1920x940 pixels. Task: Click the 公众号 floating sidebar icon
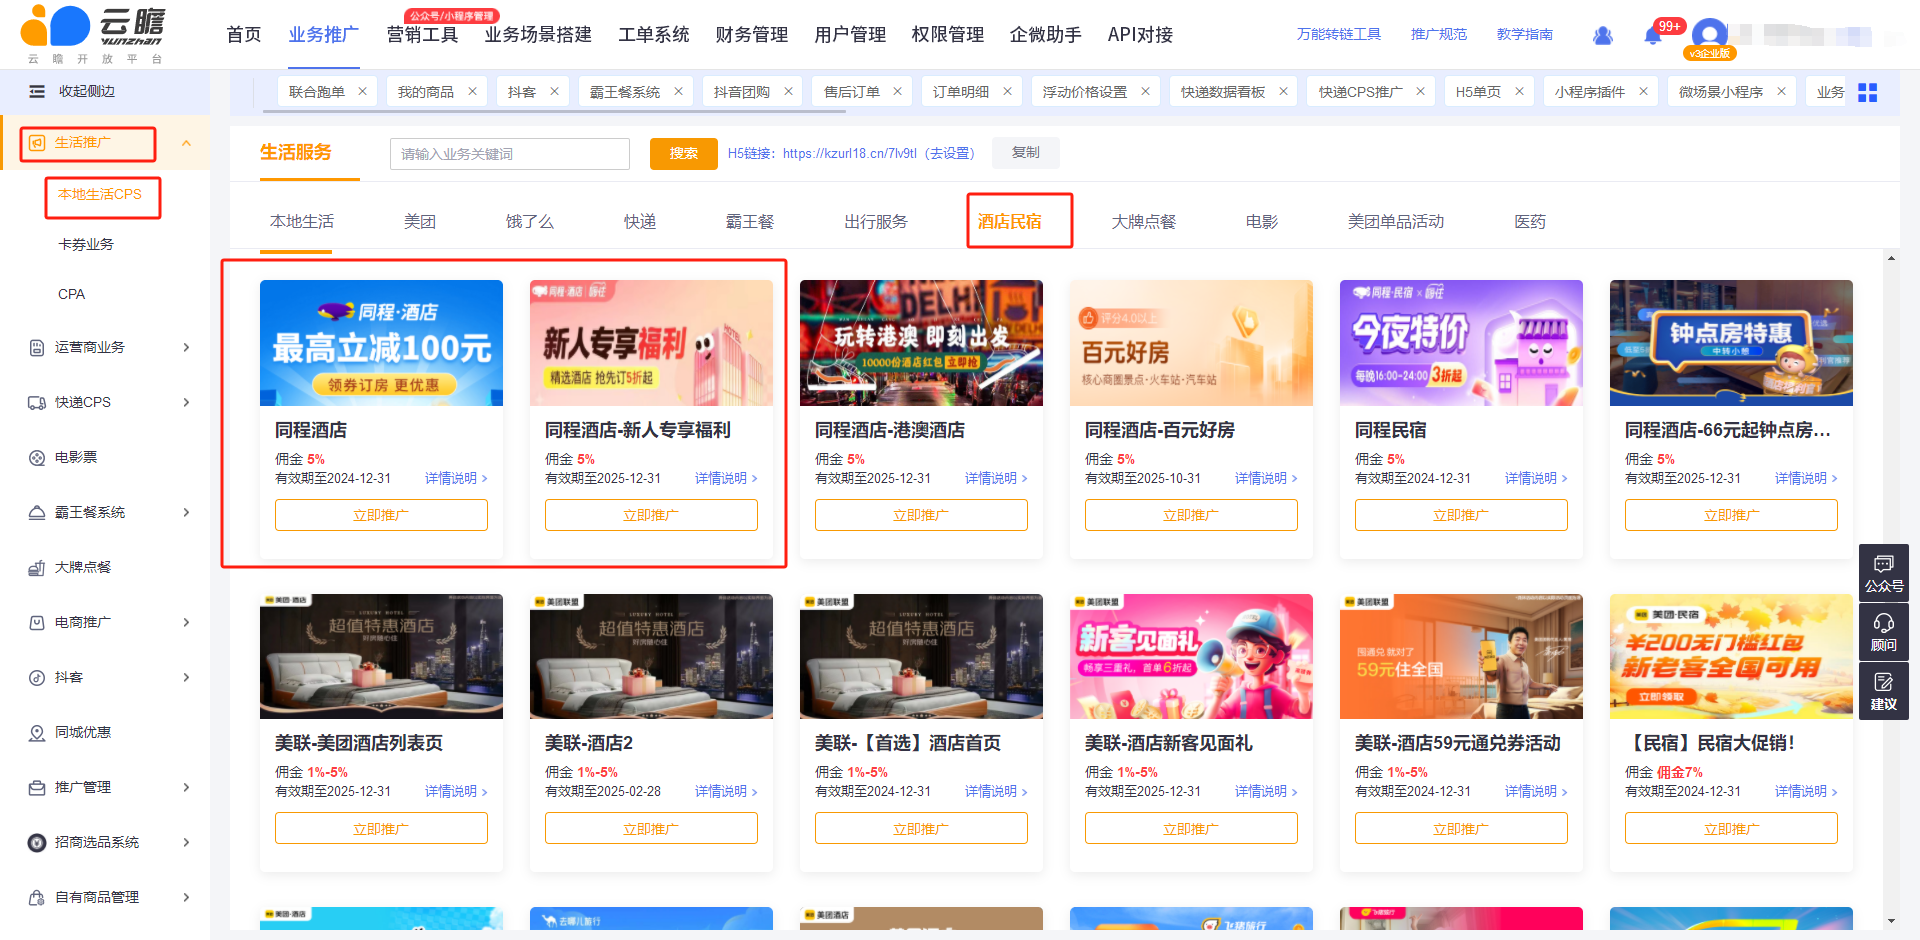pos(1883,573)
